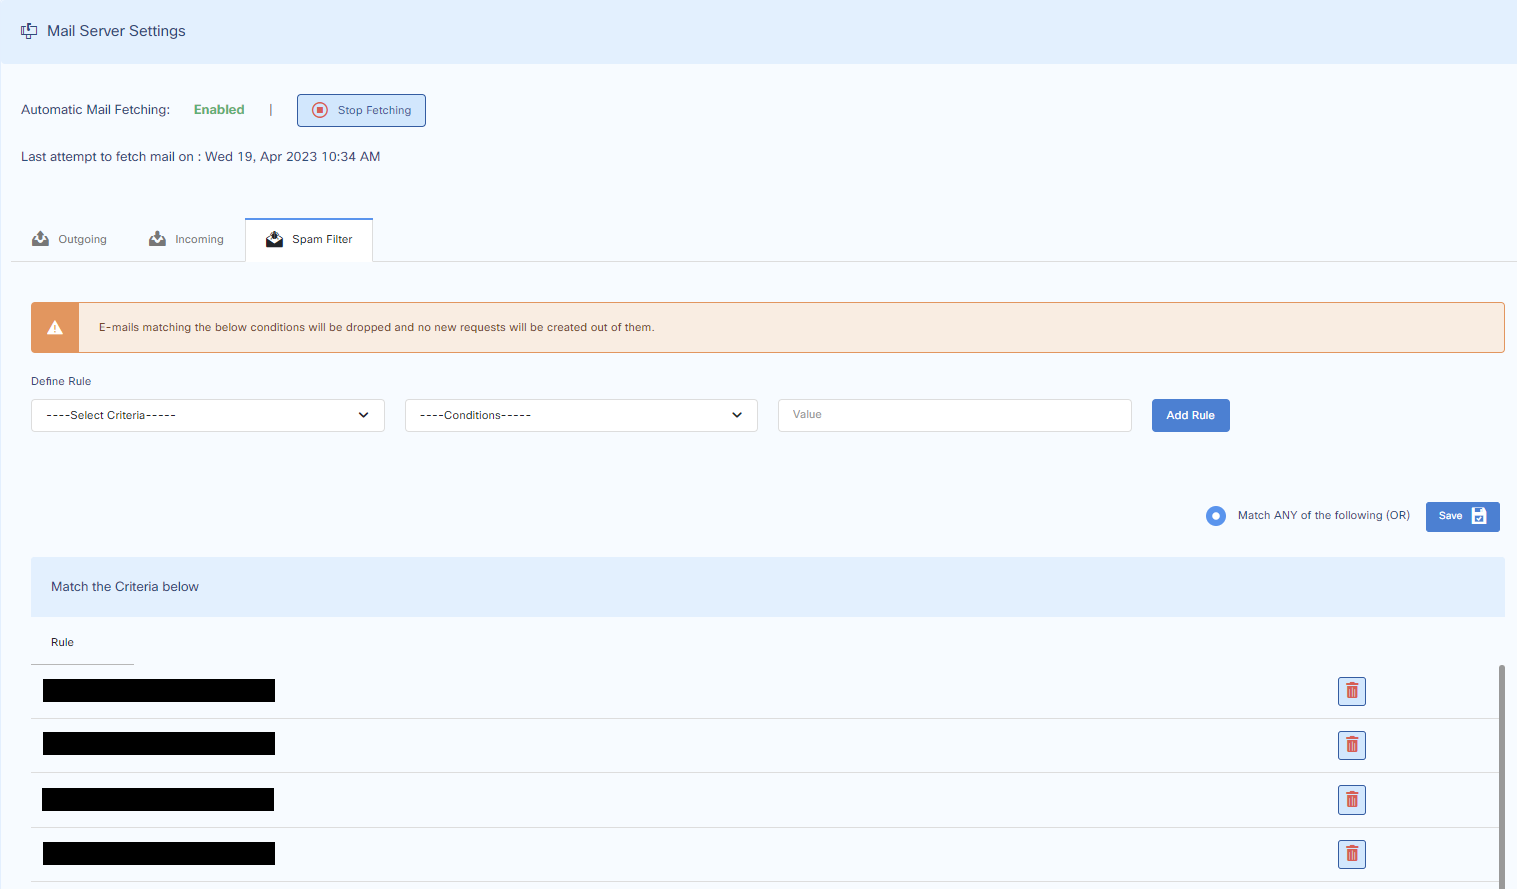Delete the third spam filter rule
This screenshot has height=889, width=1517.
tap(1351, 800)
